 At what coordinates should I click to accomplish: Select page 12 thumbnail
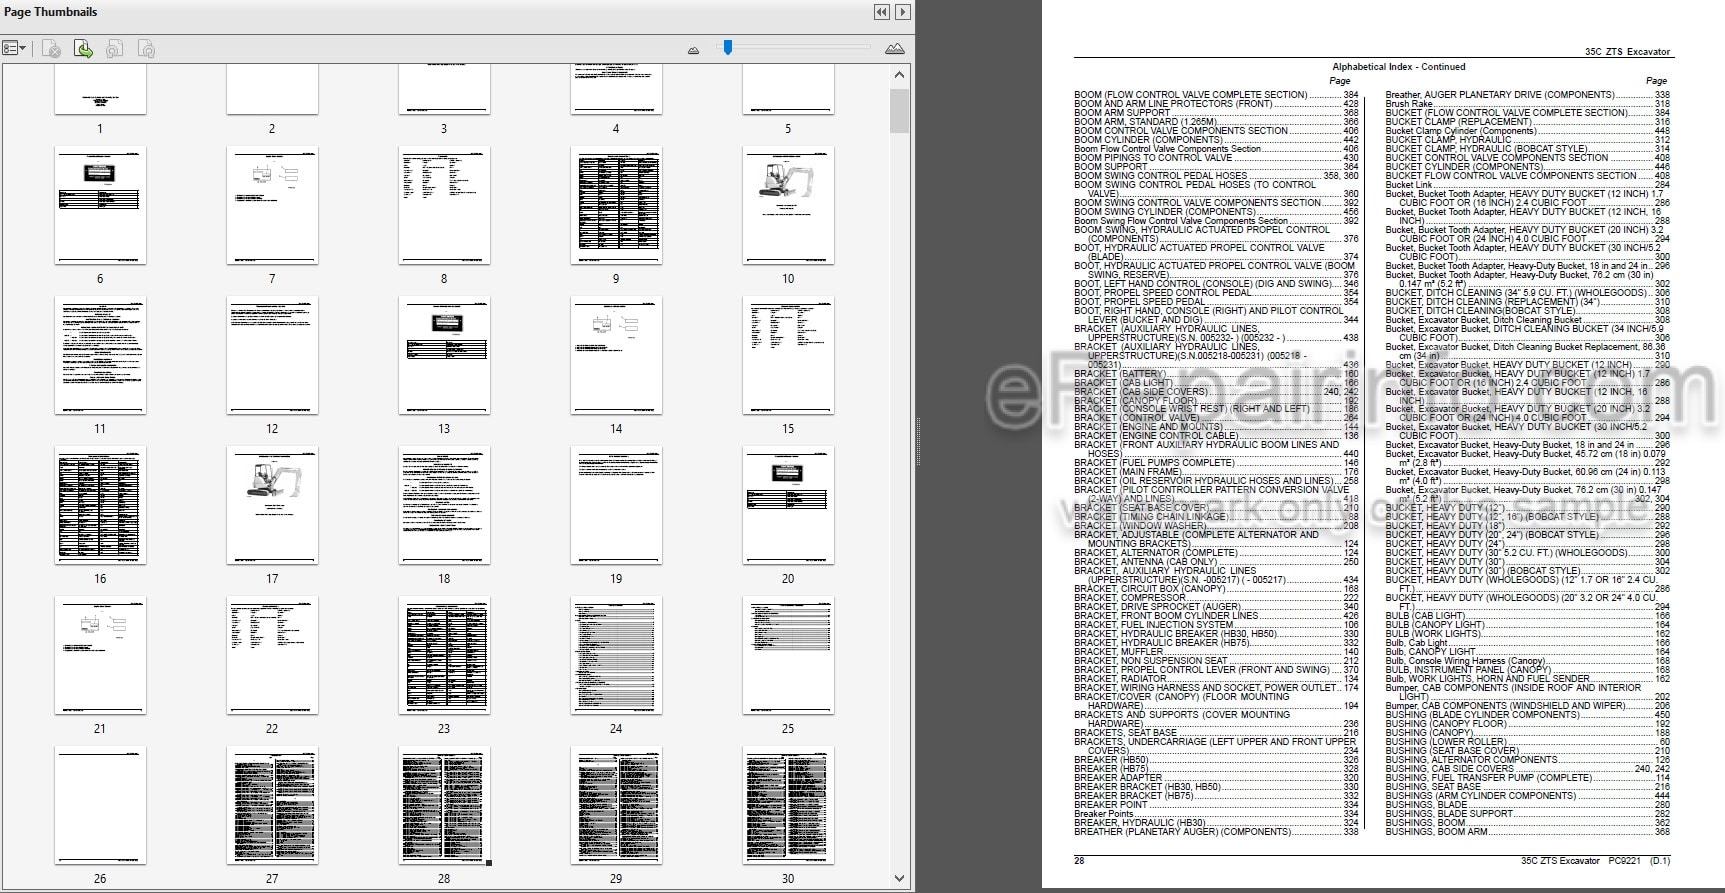pos(272,355)
